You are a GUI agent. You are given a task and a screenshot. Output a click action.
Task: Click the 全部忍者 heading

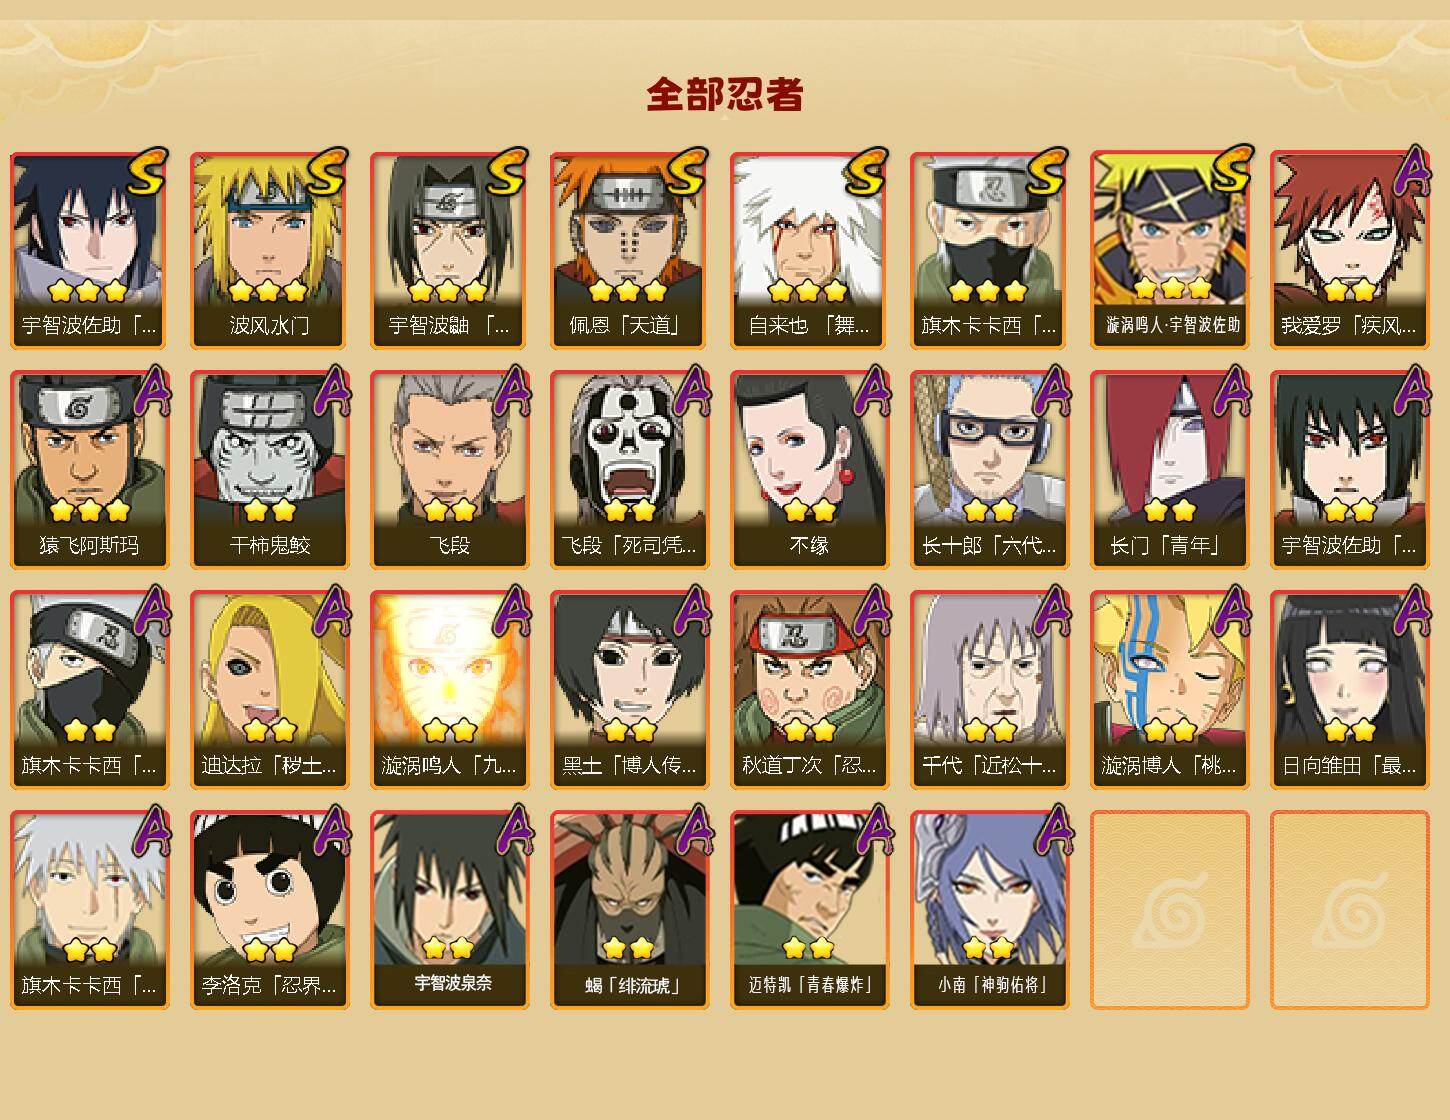click(x=725, y=94)
